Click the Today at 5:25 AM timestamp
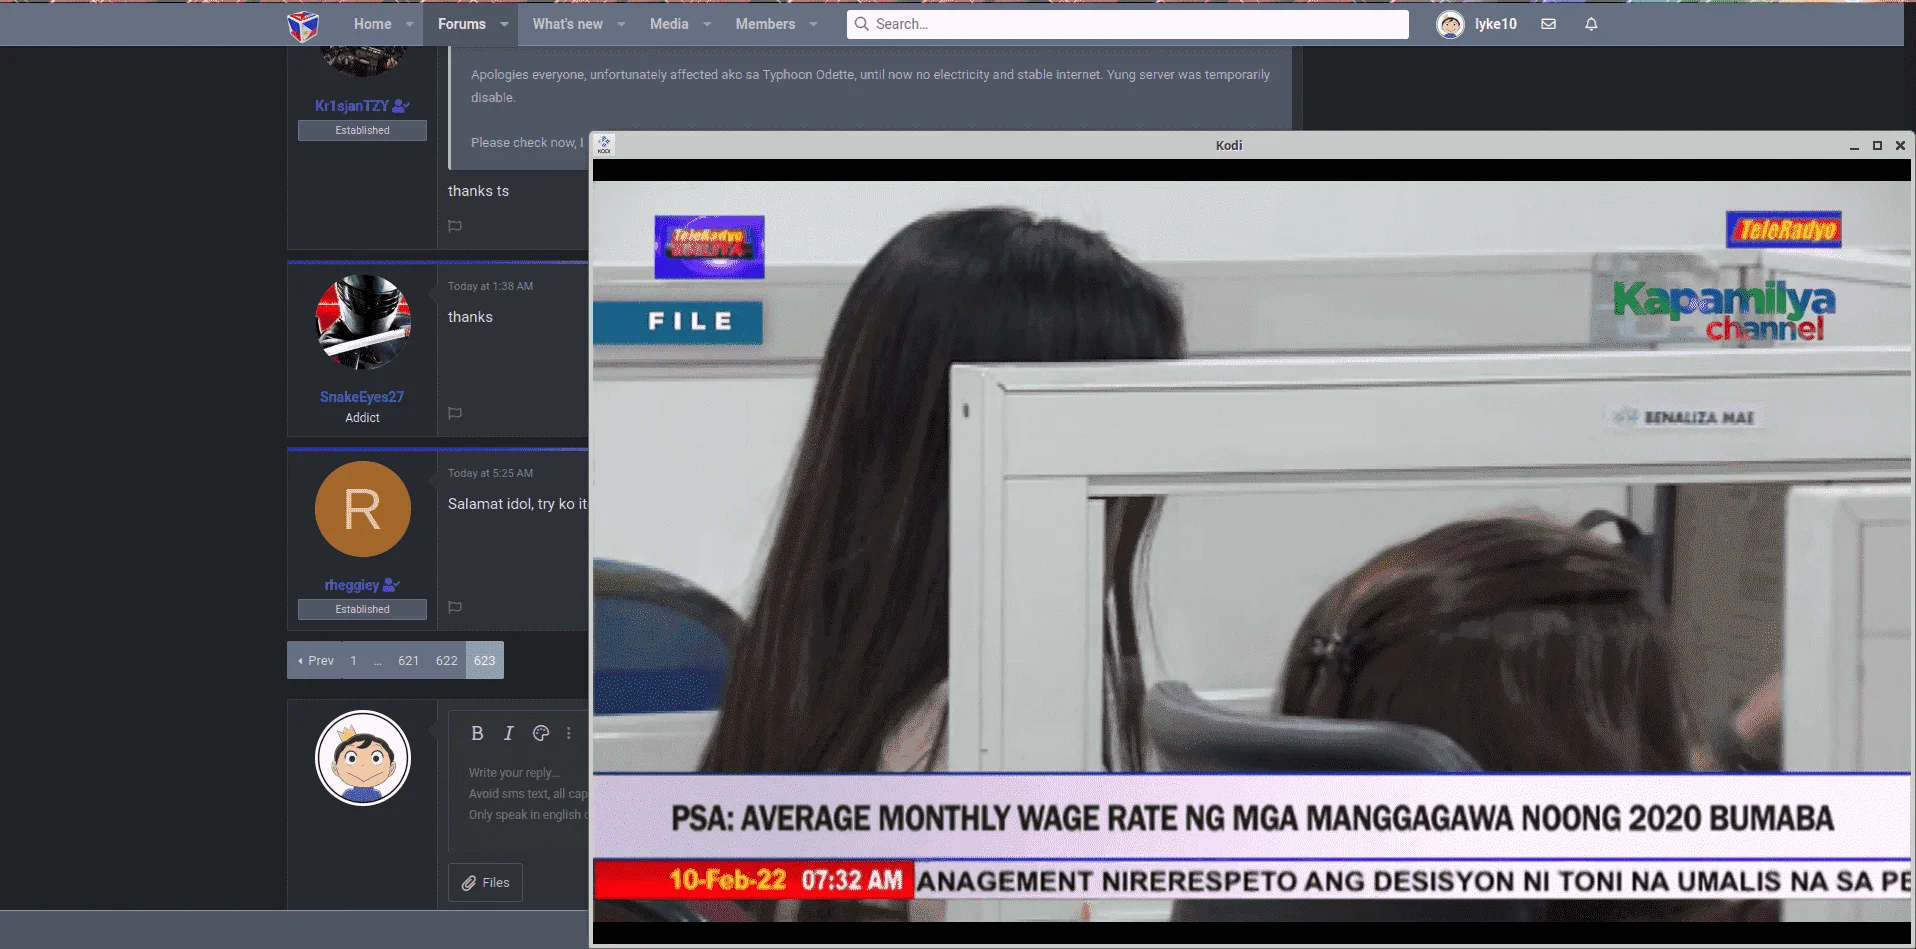 pos(490,473)
